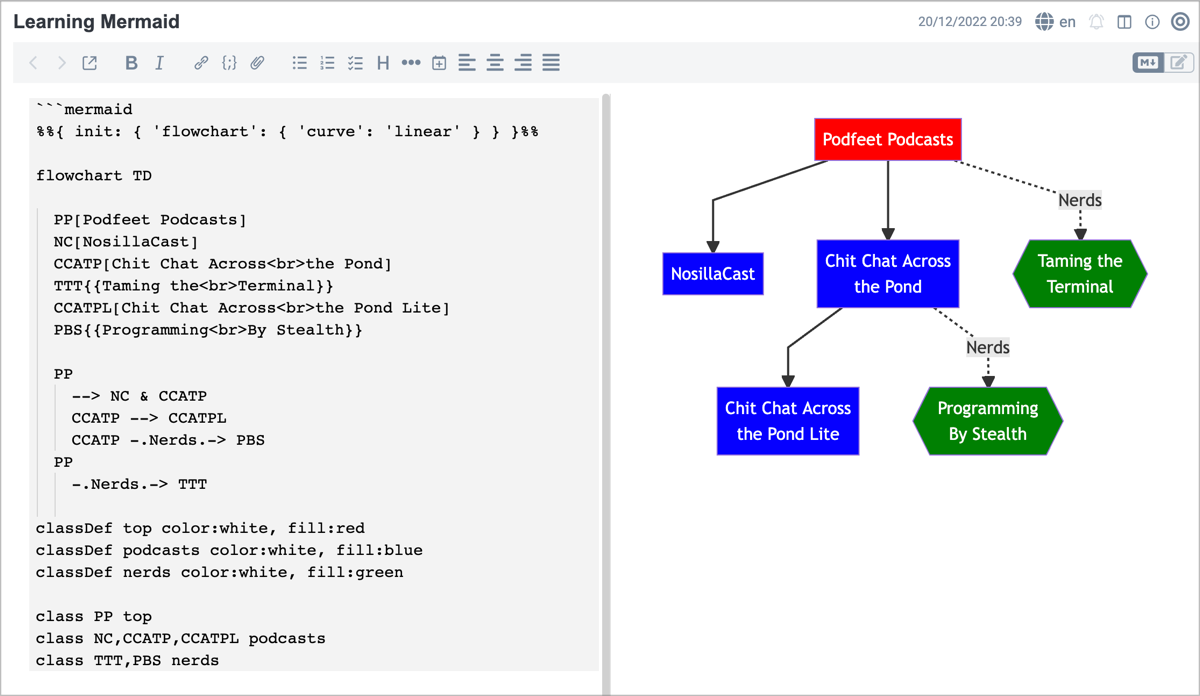This screenshot has height=696, width=1200.
Task: Click the red 'Podfeet Podcasts' diagram node
Action: click(888, 140)
